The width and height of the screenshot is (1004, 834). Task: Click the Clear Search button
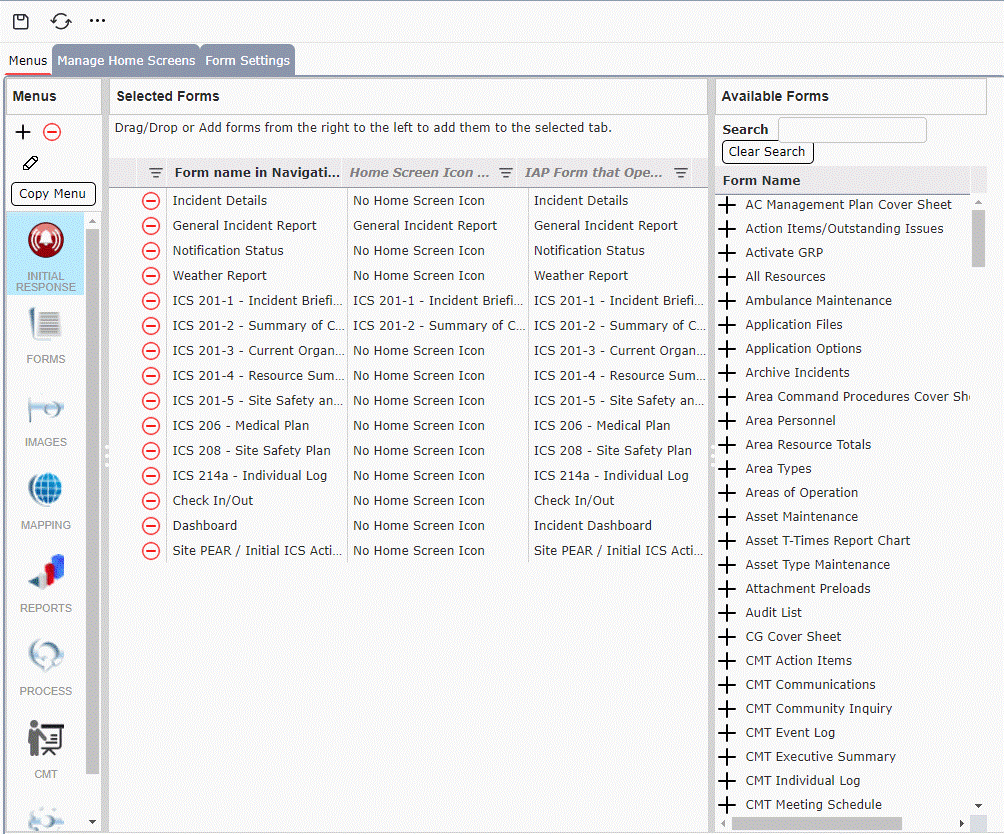pos(767,152)
